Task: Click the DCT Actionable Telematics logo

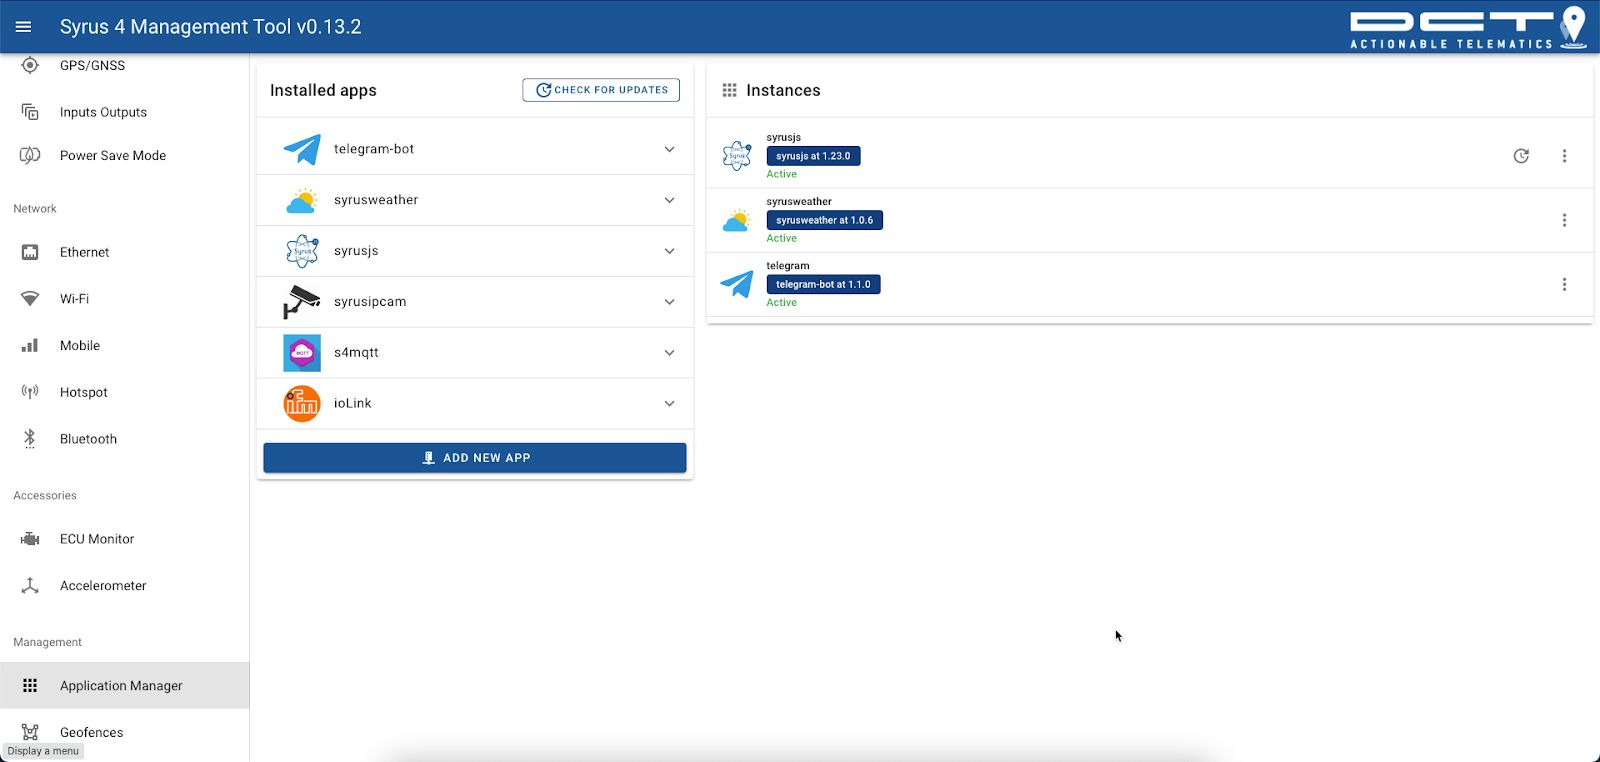Action: click(x=1467, y=28)
